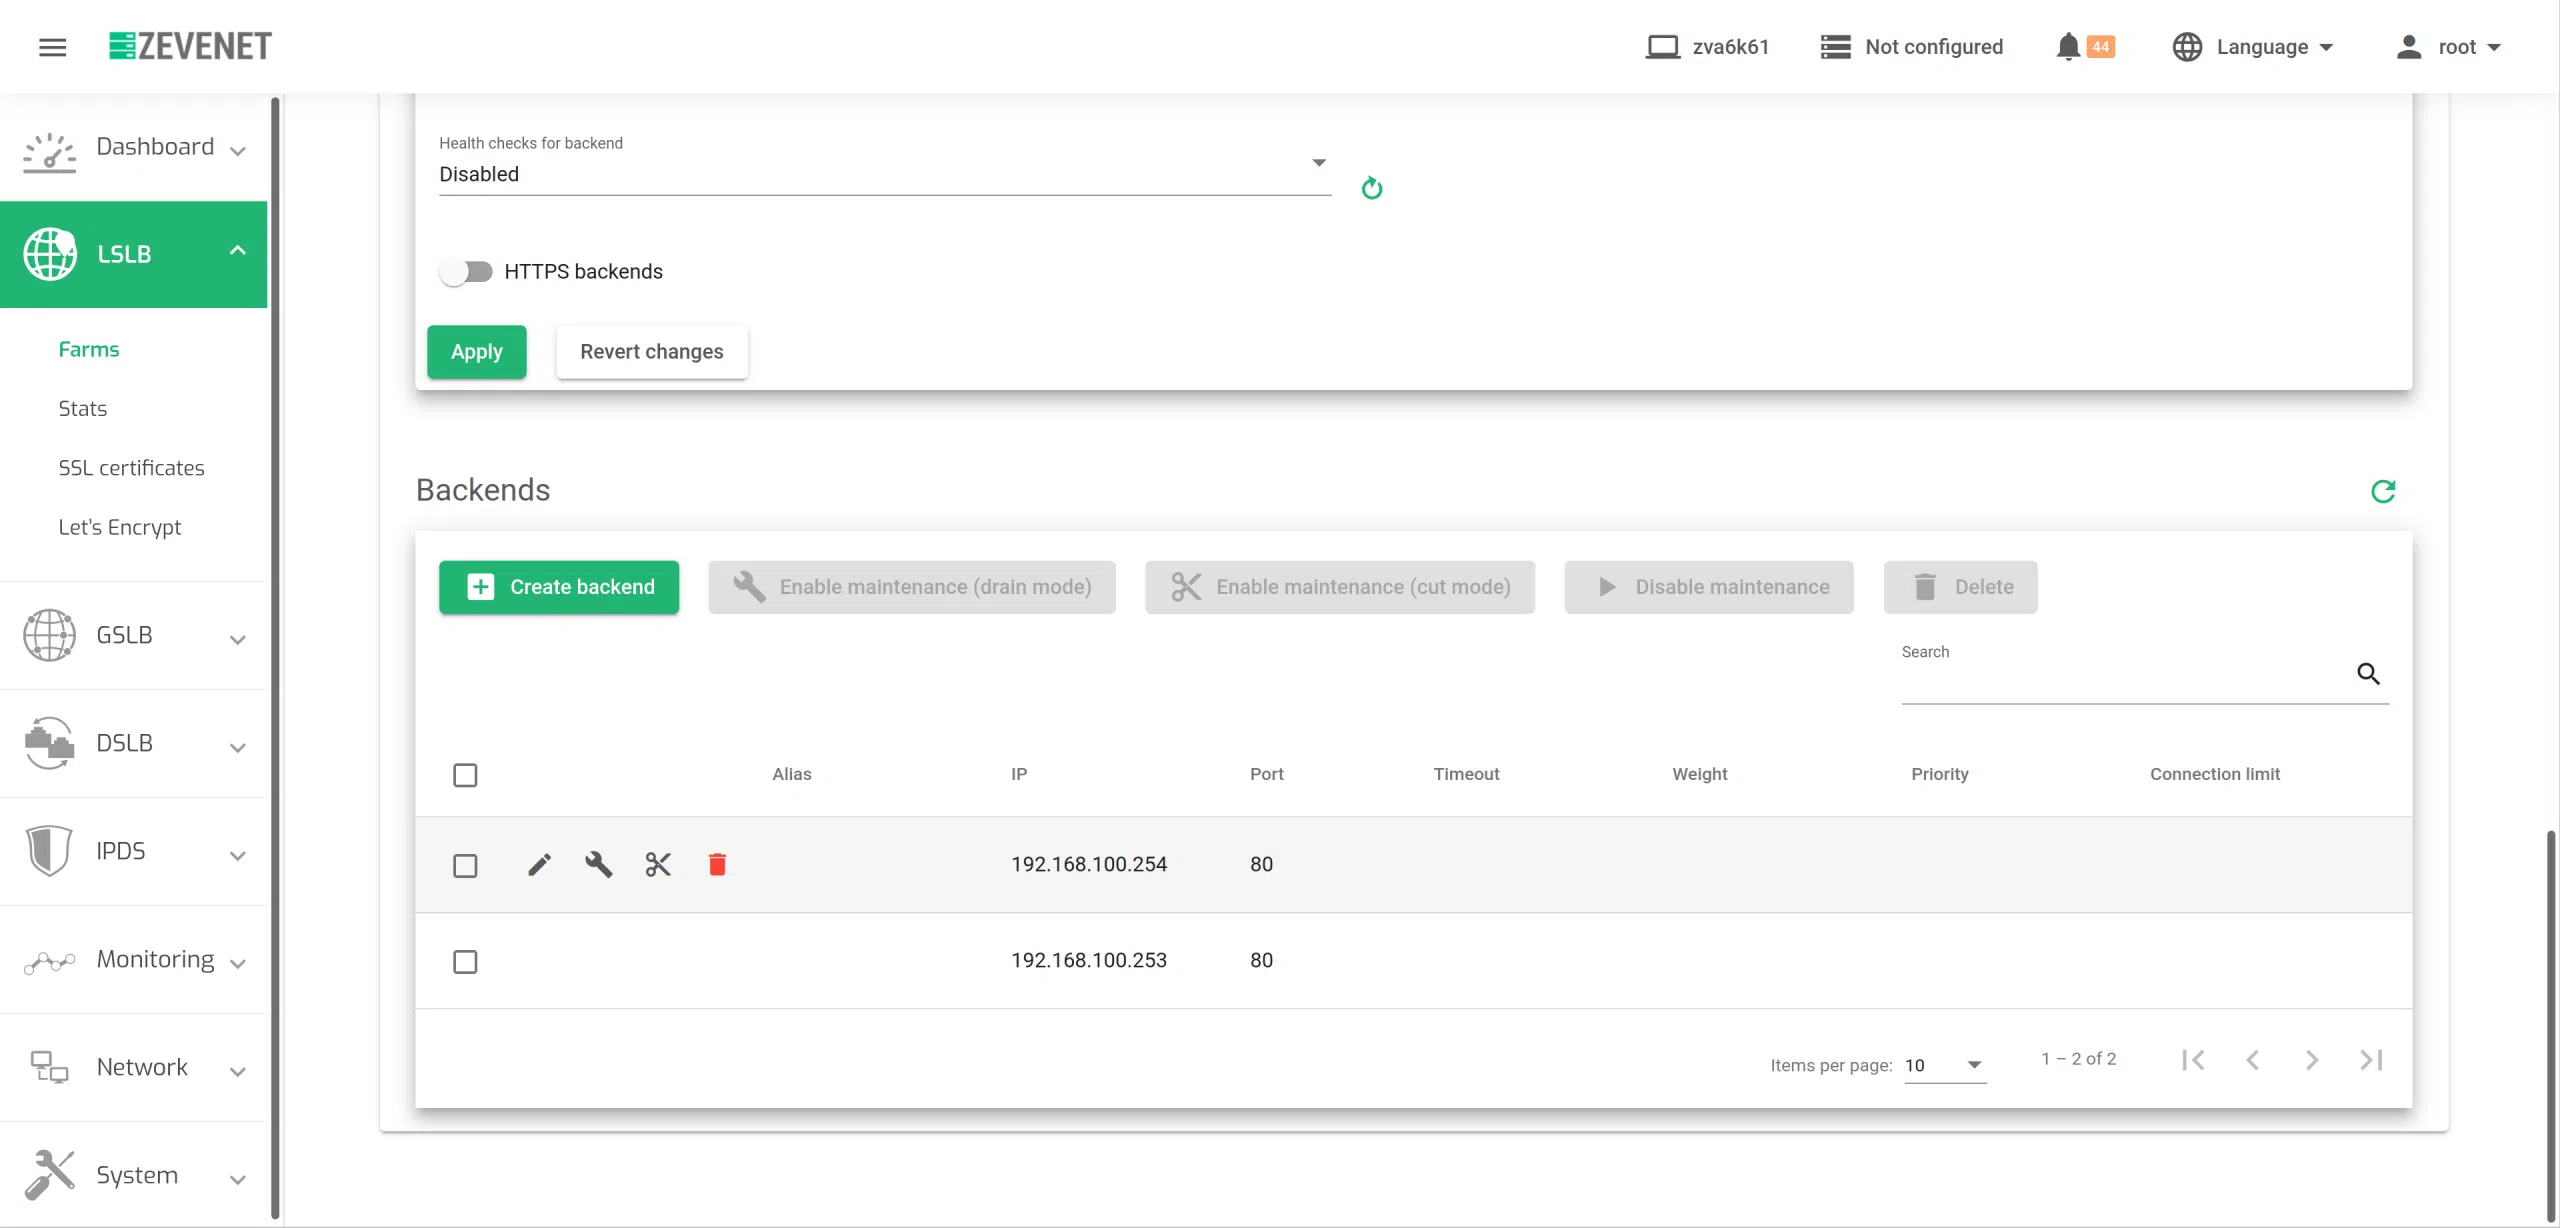This screenshot has width=2560, height=1228.
Task: Click the green Apply button
Action: click(476, 352)
